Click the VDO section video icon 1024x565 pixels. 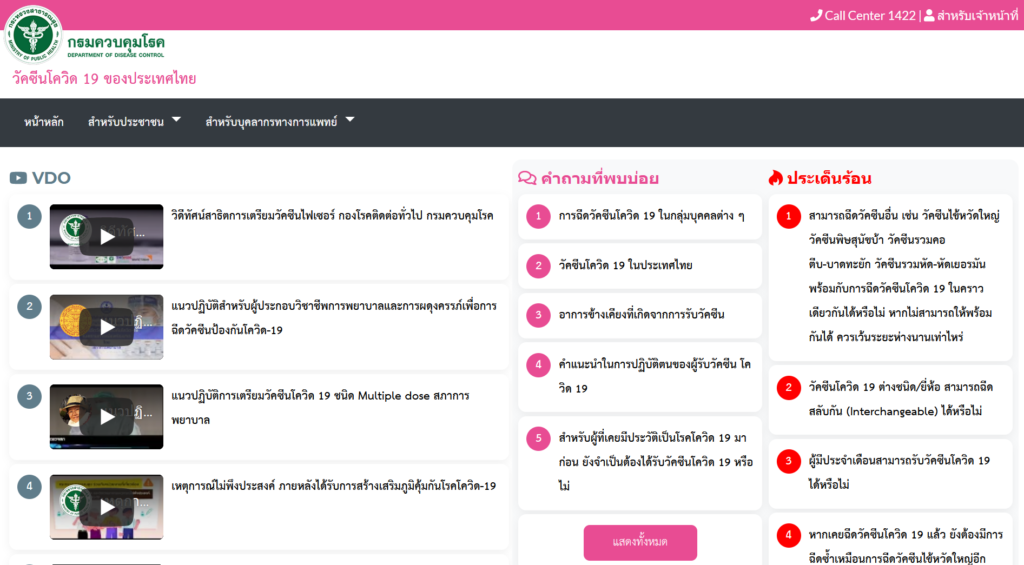click(x=18, y=178)
